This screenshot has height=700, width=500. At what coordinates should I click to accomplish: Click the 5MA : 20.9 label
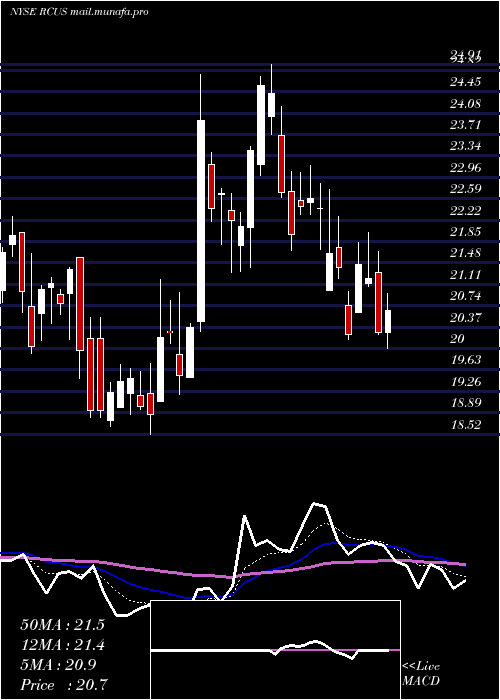(x=57, y=665)
